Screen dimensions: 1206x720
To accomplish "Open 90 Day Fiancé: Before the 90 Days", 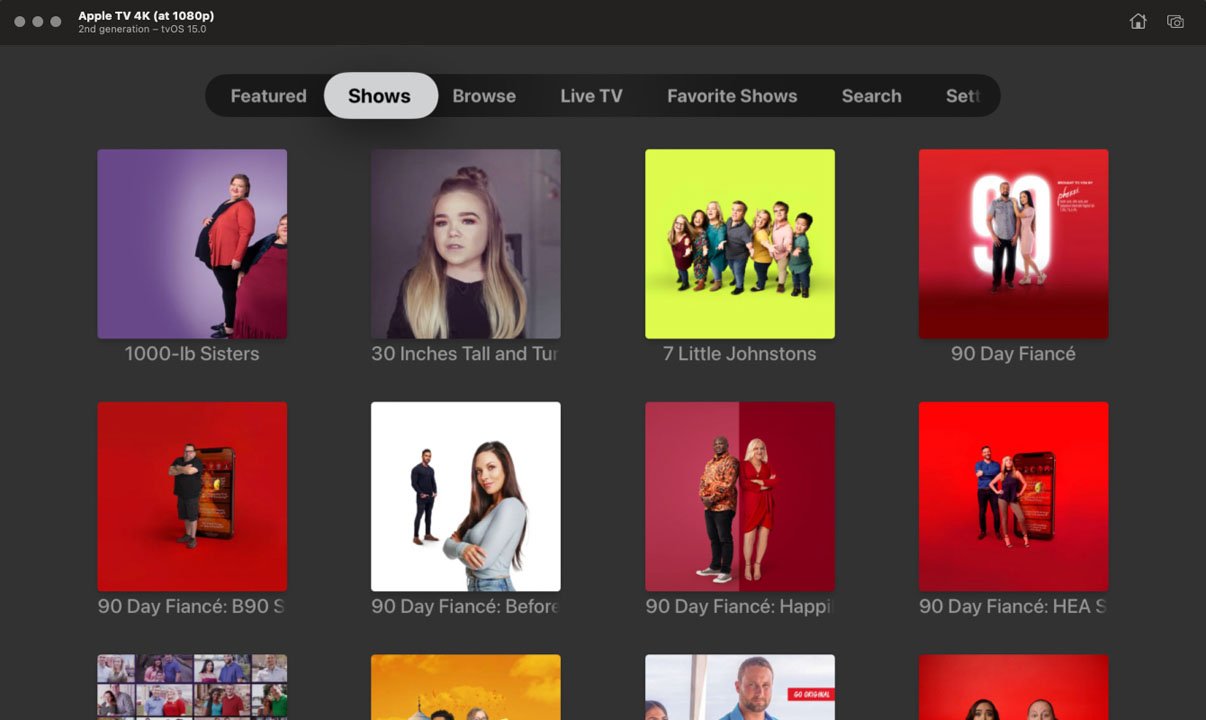I will pyautogui.click(x=466, y=496).
